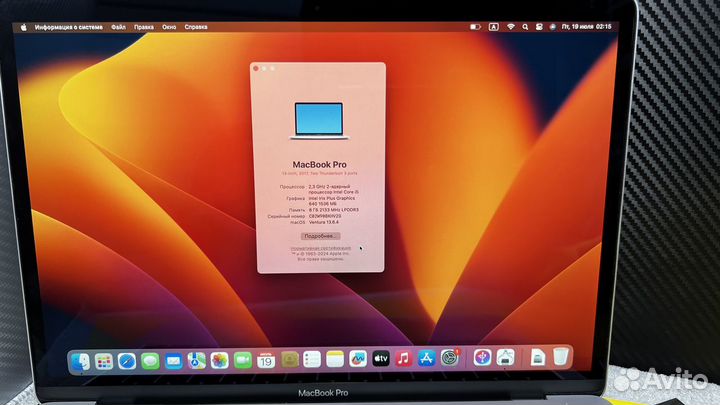The width and height of the screenshot is (720, 405).
Task: Open the Contacts app in the Dock
Action: 289,360
